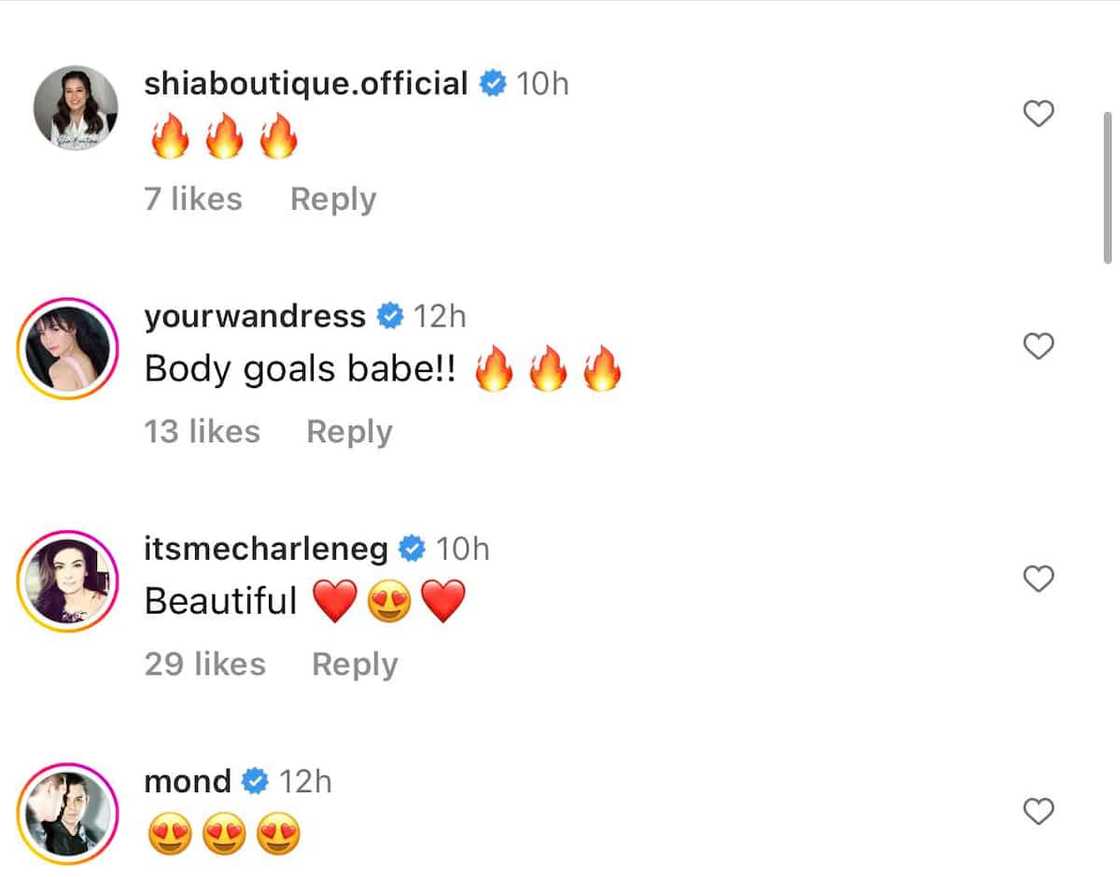The width and height of the screenshot is (1120, 877).
Task: Reply to shiaboutique.official's comment
Action: 333,199
